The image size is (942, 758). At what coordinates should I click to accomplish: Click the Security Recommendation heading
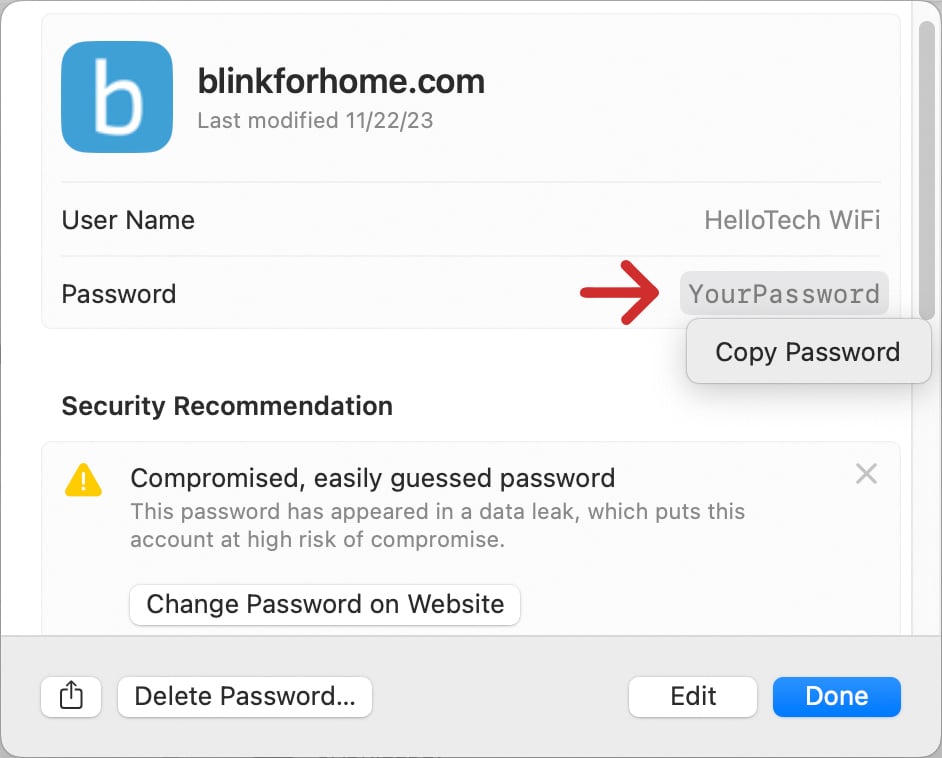[x=227, y=406]
